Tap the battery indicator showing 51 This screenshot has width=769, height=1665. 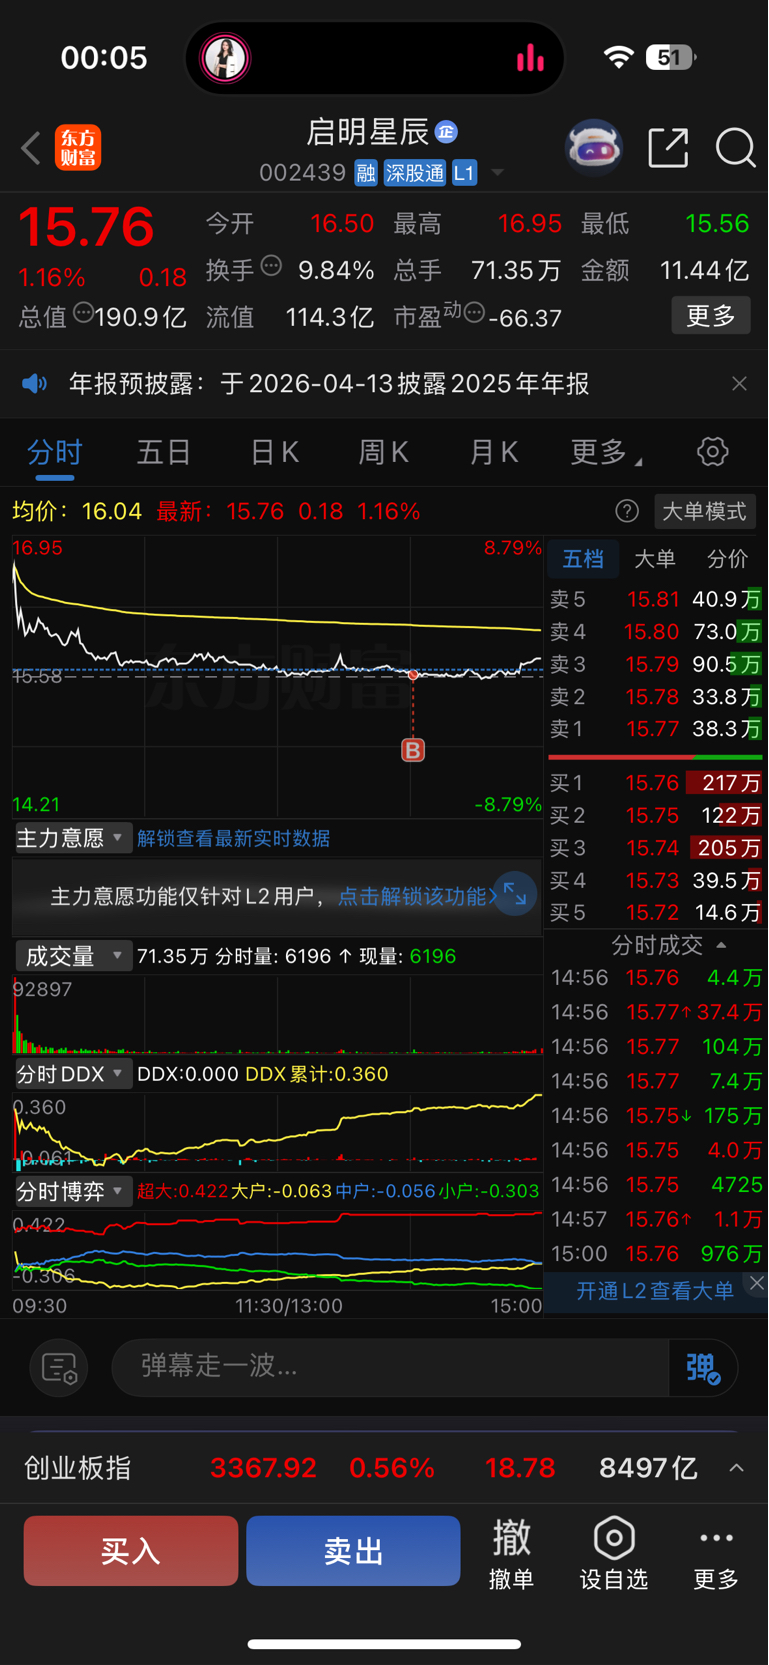[x=670, y=57]
